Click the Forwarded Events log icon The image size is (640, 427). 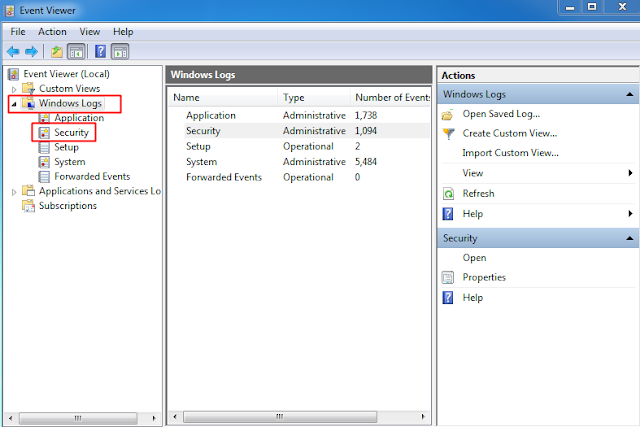(44, 177)
